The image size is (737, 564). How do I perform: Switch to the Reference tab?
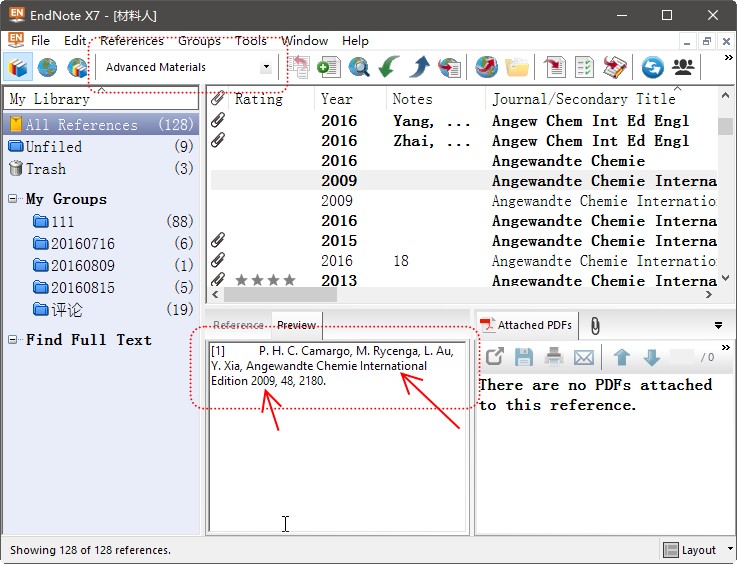tap(237, 325)
